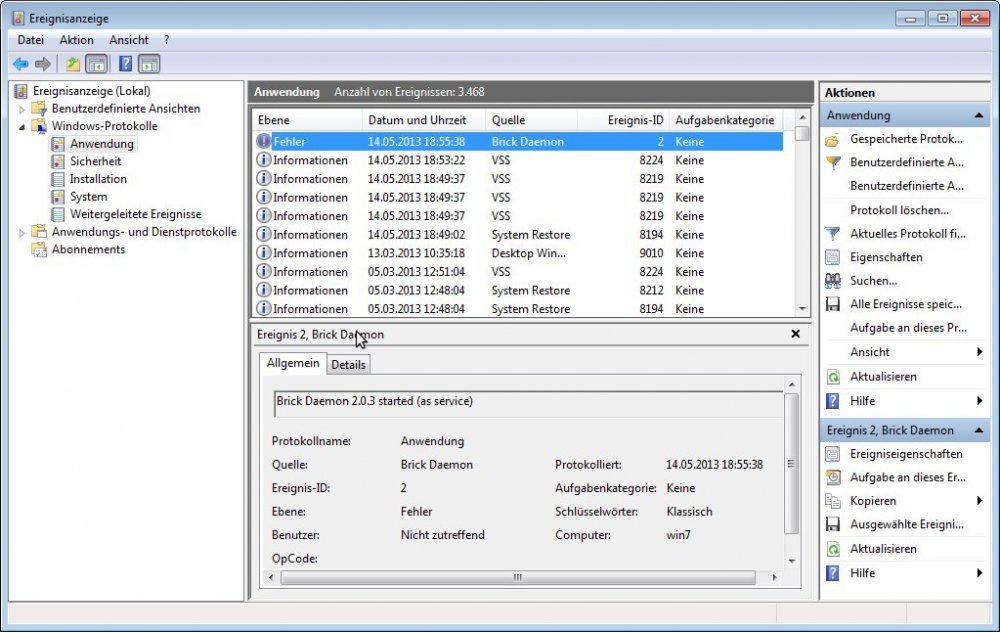The width and height of the screenshot is (1000, 632).
Task: Switch to the Details tab
Action: [x=348, y=365]
